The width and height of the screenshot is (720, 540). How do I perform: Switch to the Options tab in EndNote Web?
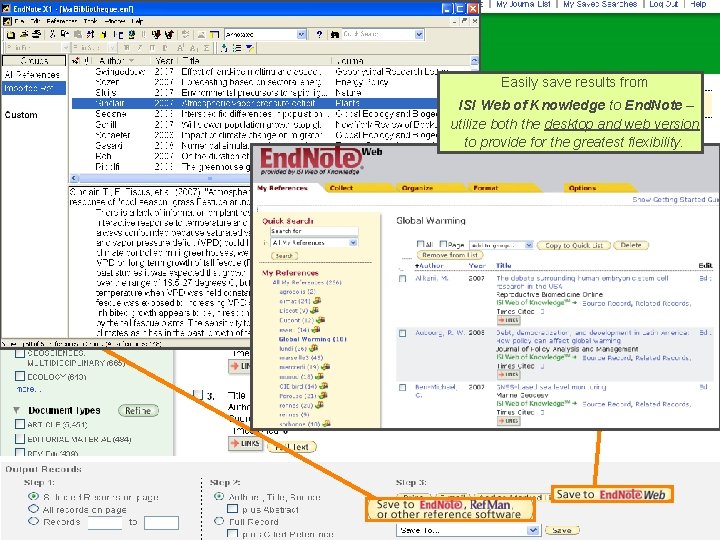point(582,188)
